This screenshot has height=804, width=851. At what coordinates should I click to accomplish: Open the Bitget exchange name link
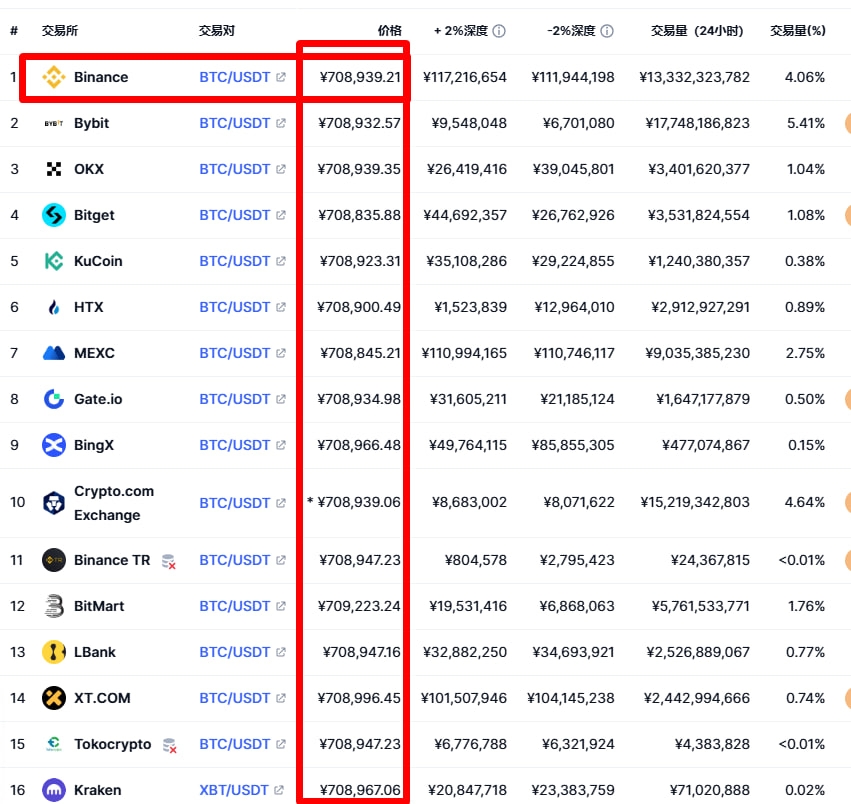[x=94, y=216]
